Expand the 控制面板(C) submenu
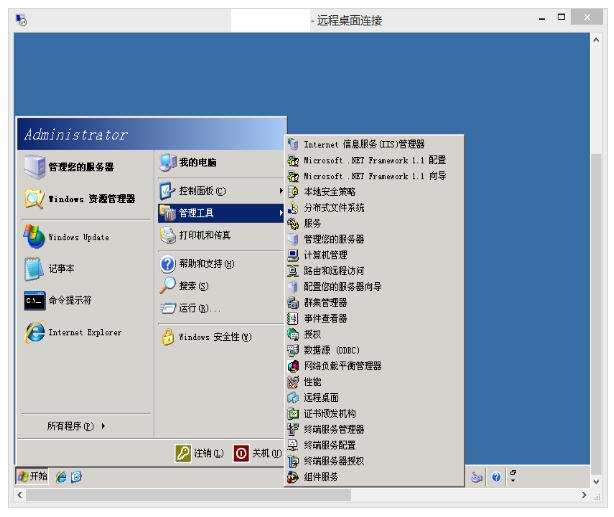Image resolution: width=614 pixels, height=517 pixels. click(221, 191)
